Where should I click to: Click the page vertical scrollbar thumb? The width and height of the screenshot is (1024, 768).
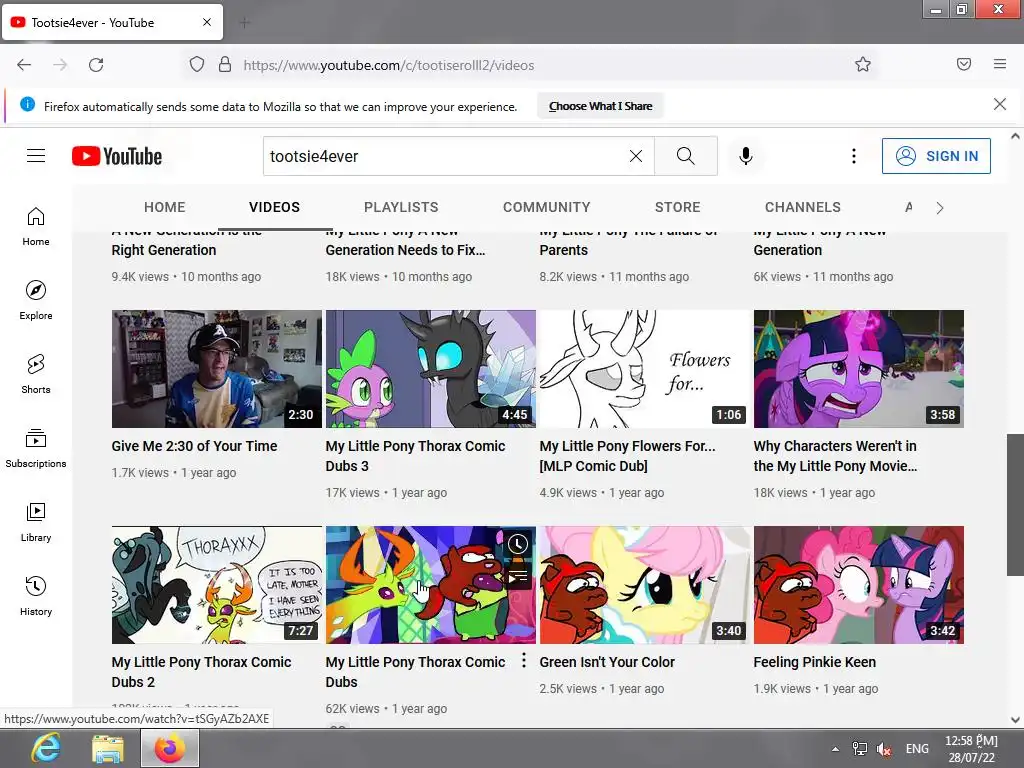click(x=1015, y=504)
